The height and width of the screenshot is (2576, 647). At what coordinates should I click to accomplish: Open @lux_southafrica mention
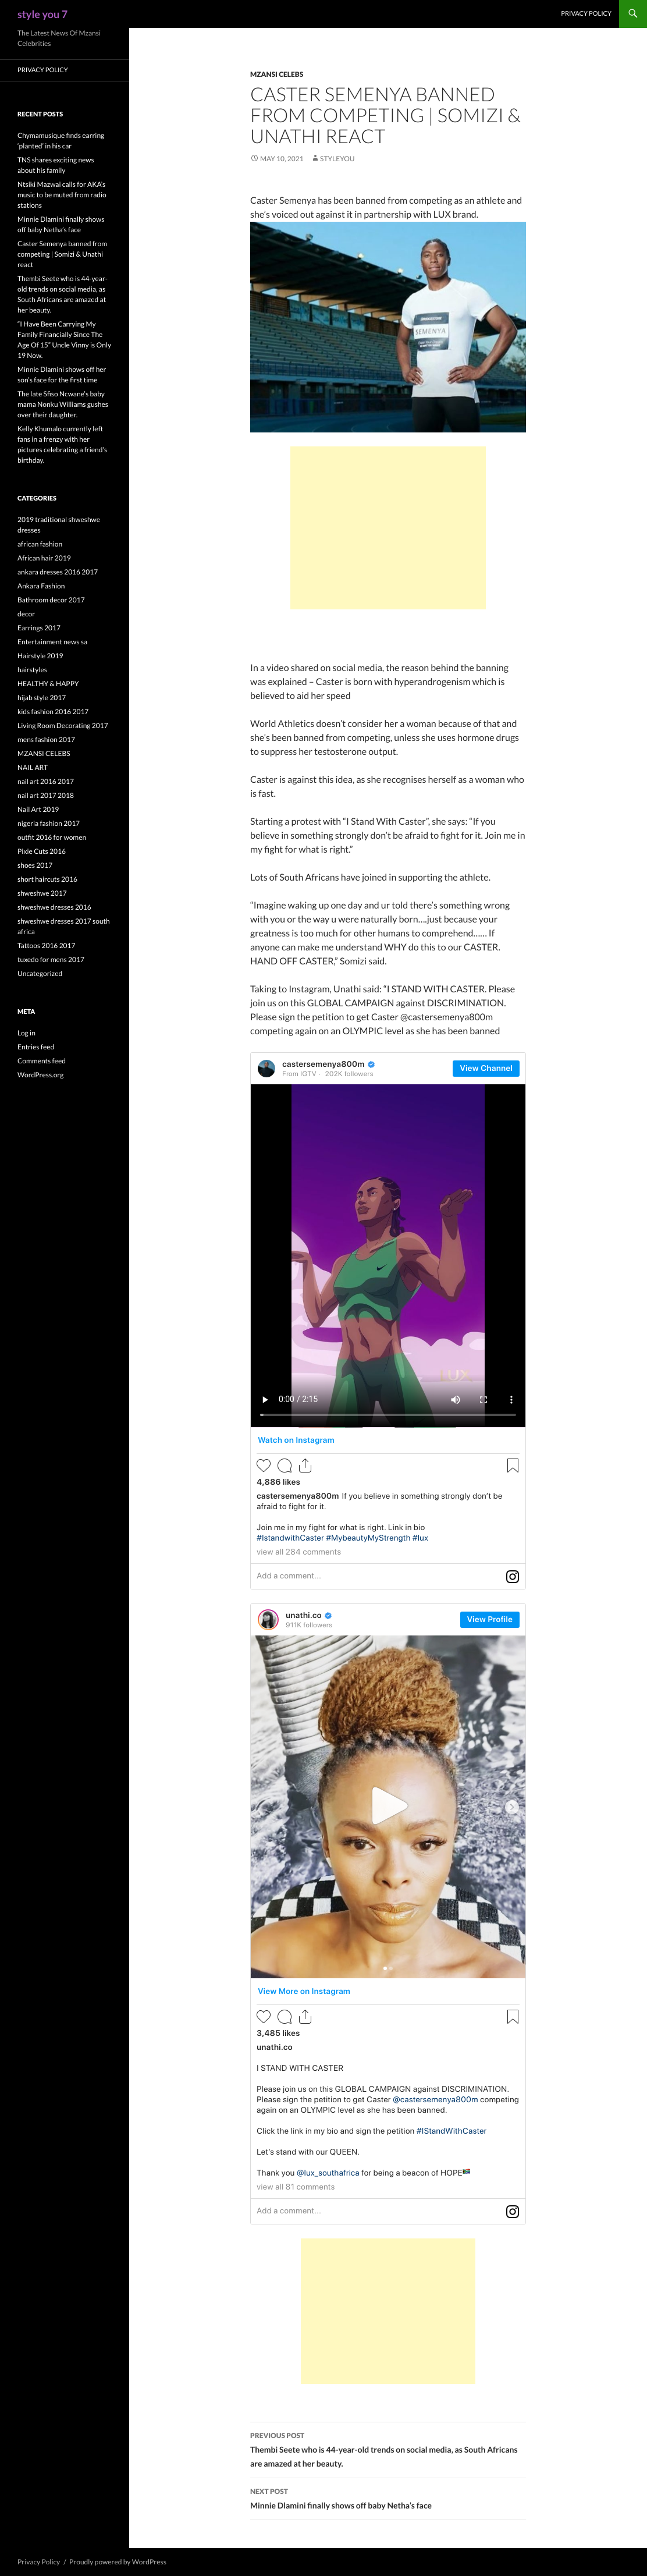pyautogui.click(x=328, y=2173)
